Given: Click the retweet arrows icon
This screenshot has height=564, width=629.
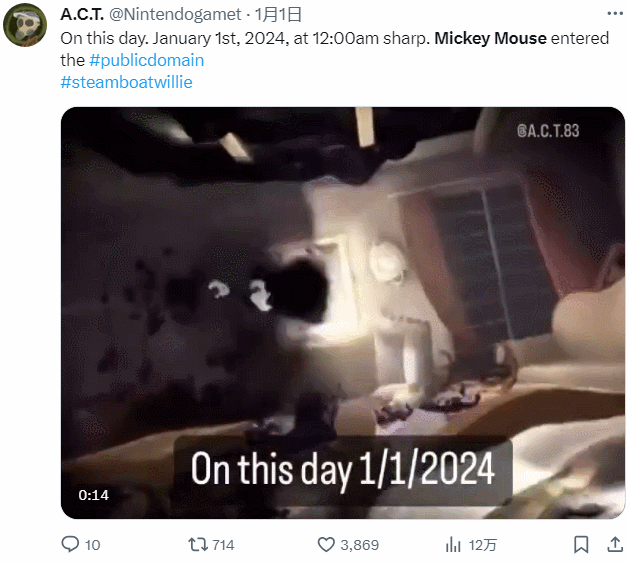Looking at the screenshot, I should click(x=198, y=544).
